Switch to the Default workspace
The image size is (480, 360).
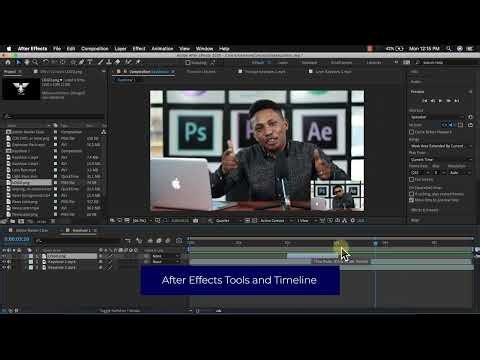(x=258, y=63)
